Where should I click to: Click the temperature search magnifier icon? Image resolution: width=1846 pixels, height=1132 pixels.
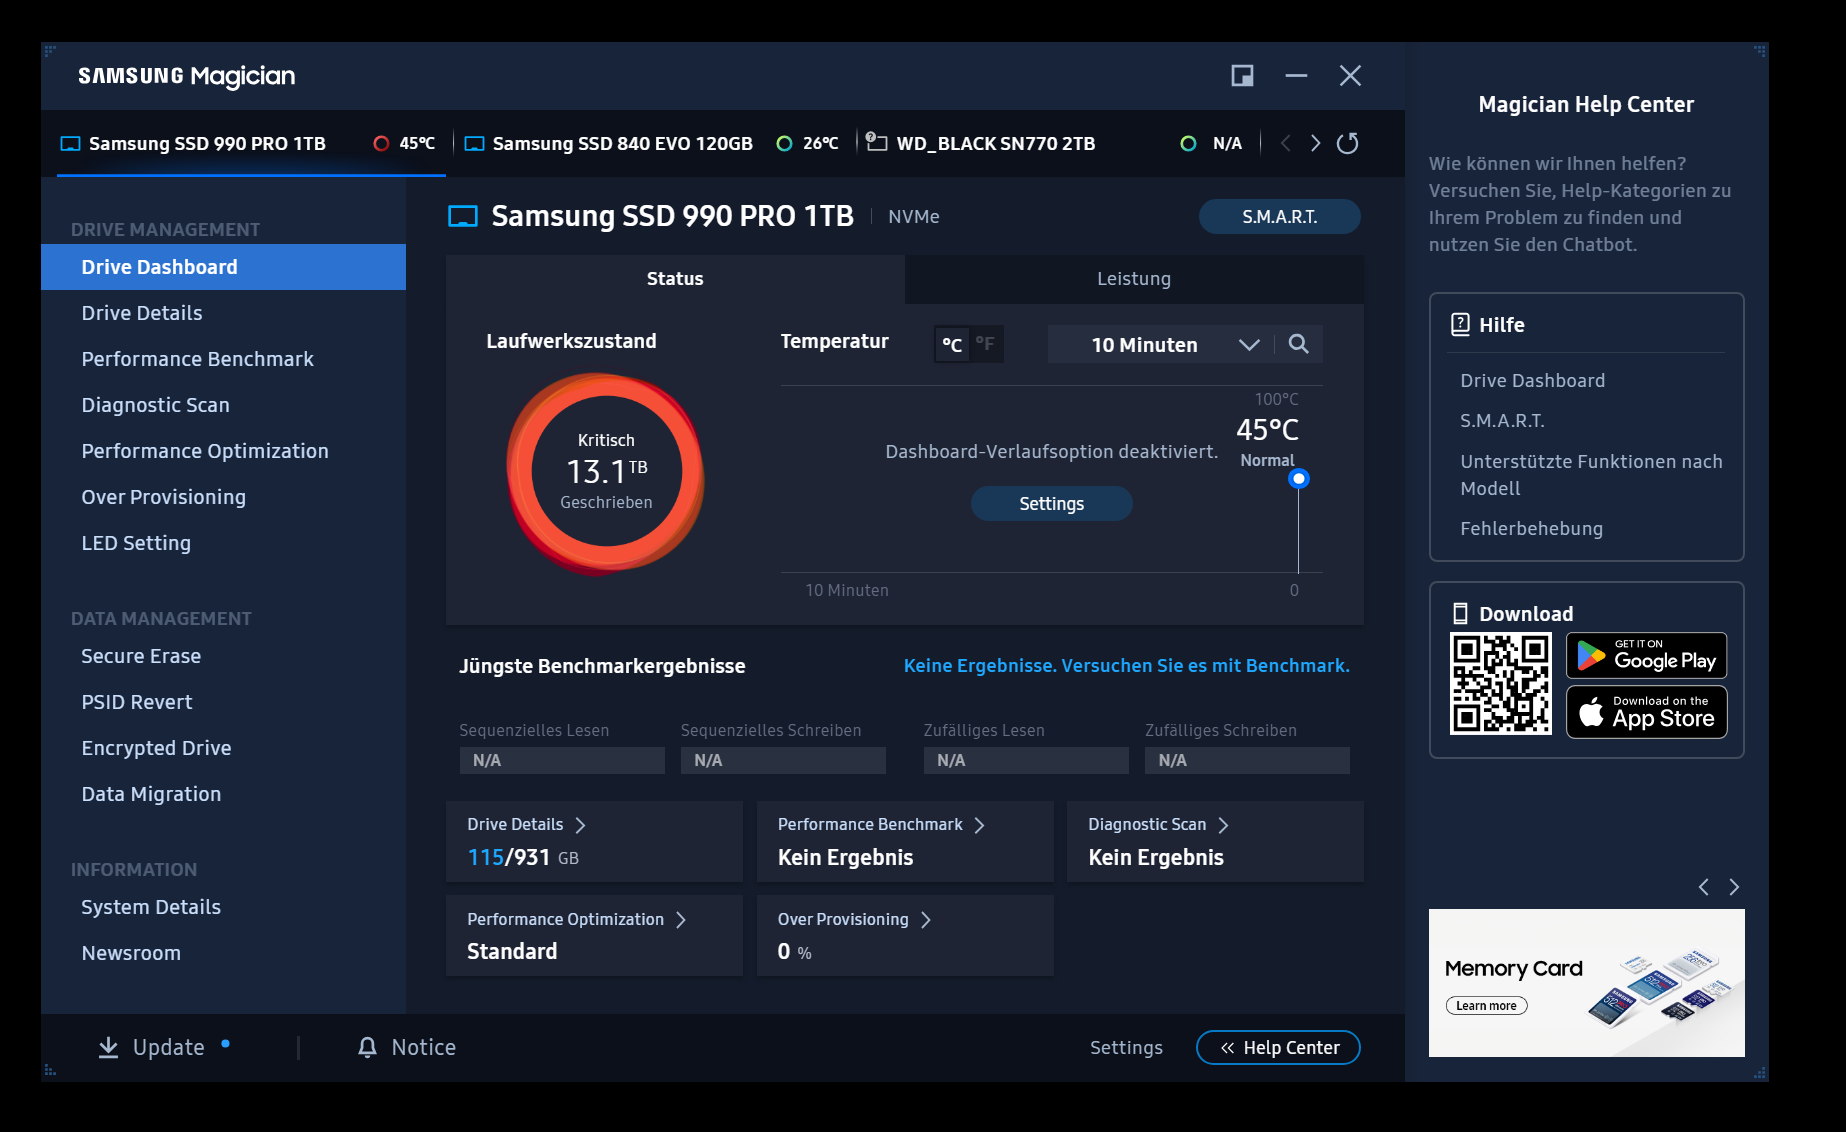(x=1299, y=344)
